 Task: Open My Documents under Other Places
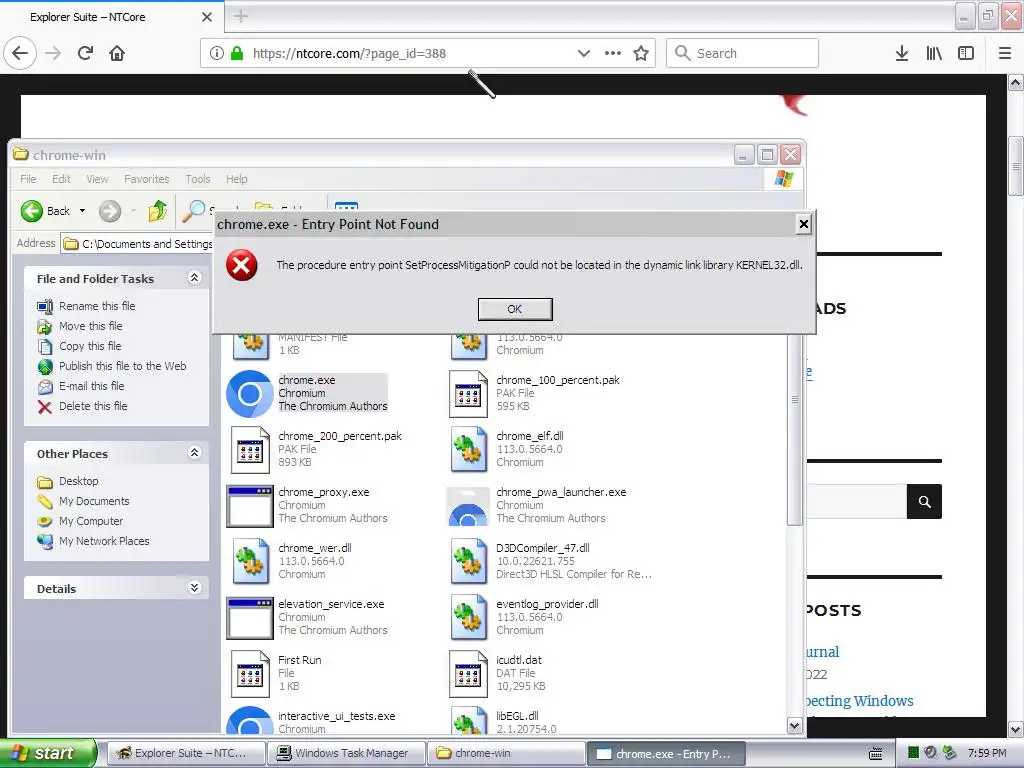point(94,502)
